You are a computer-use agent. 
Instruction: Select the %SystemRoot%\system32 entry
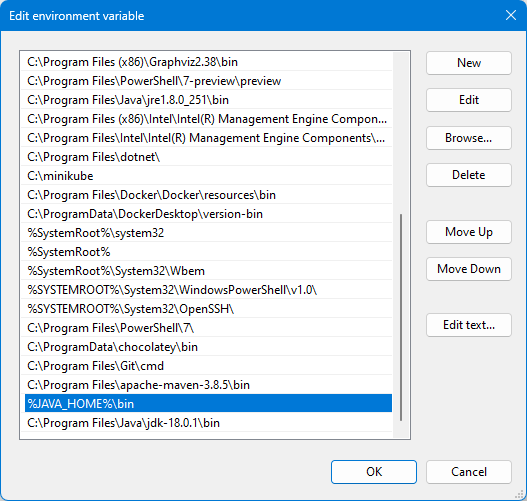pos(206,233)
